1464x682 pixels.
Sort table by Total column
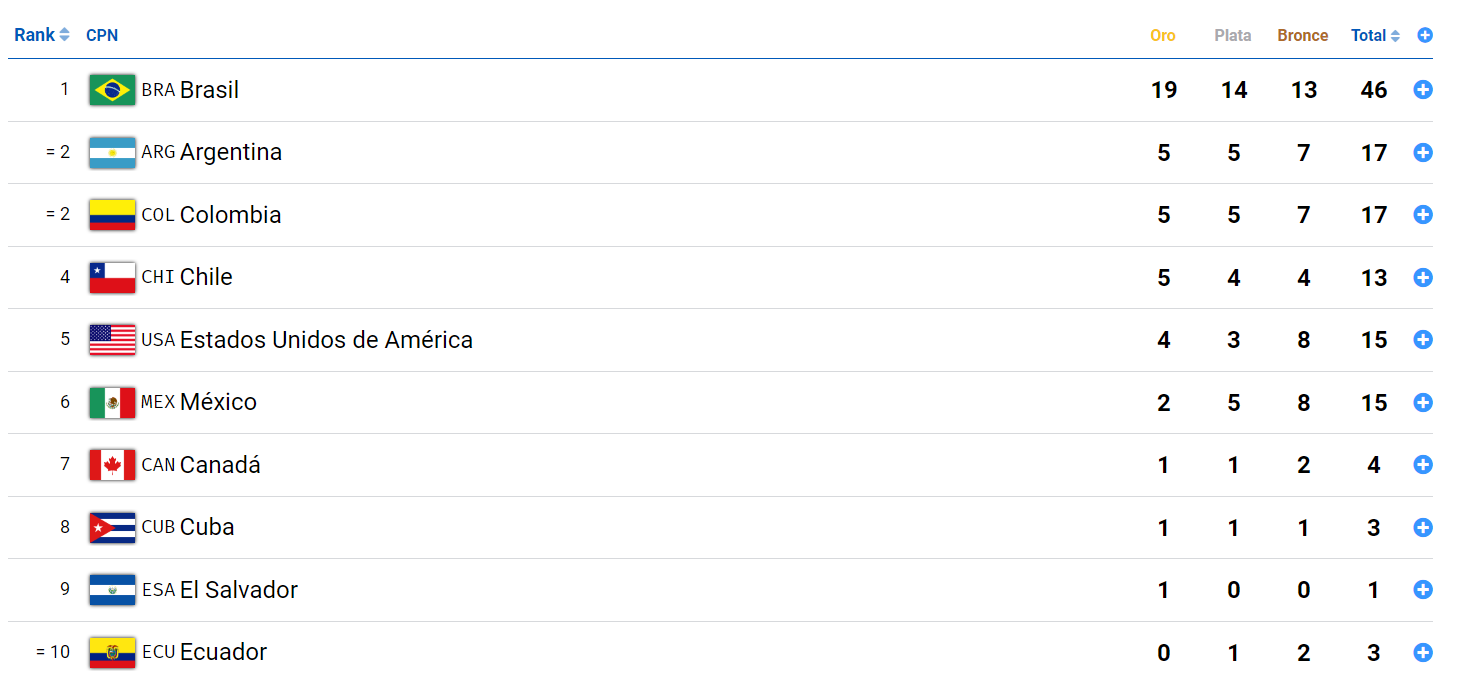1375,35
